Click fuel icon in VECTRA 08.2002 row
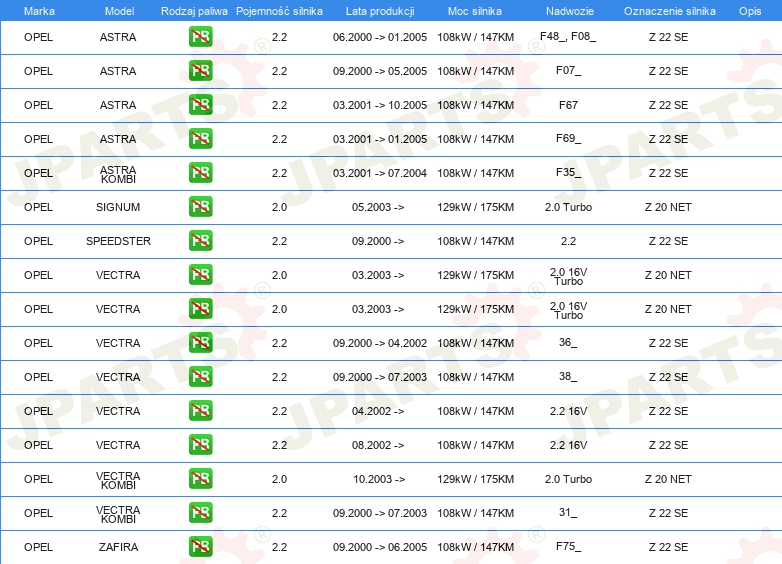782x564 pixels. 200,444
